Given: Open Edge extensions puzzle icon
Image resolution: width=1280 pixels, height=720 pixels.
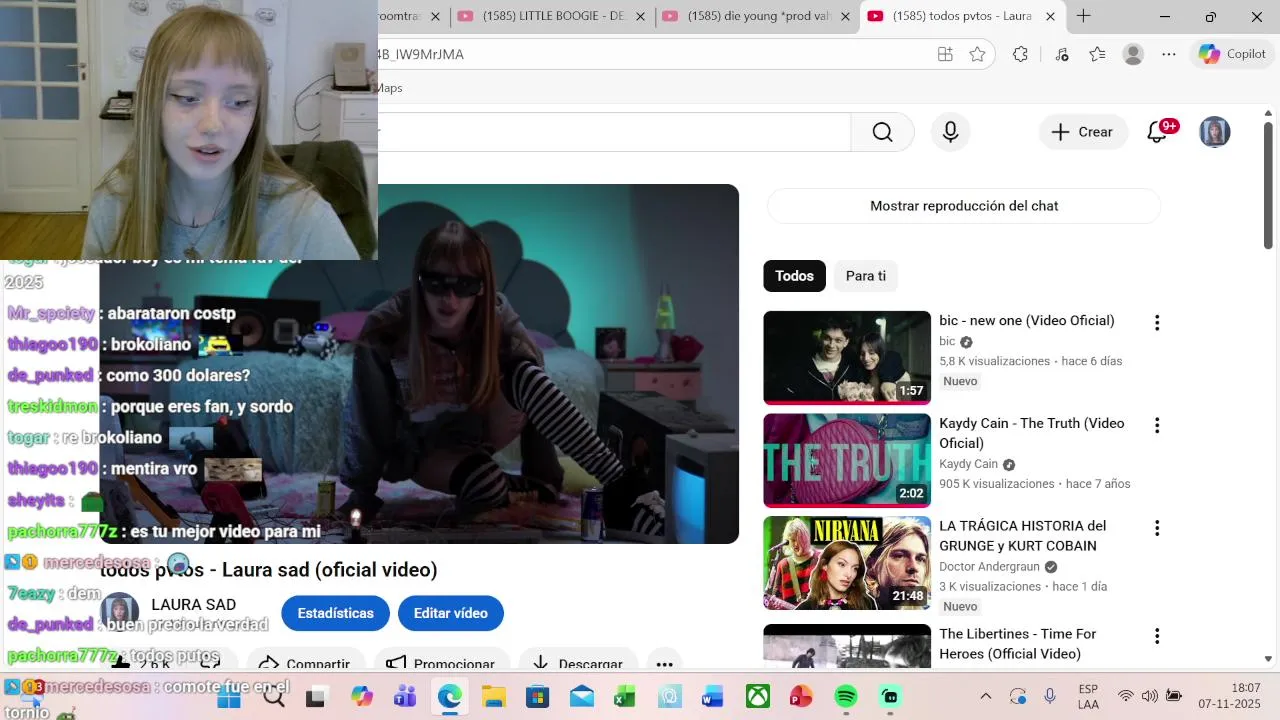Looking at the screenshot, I should click(1020, 54).
